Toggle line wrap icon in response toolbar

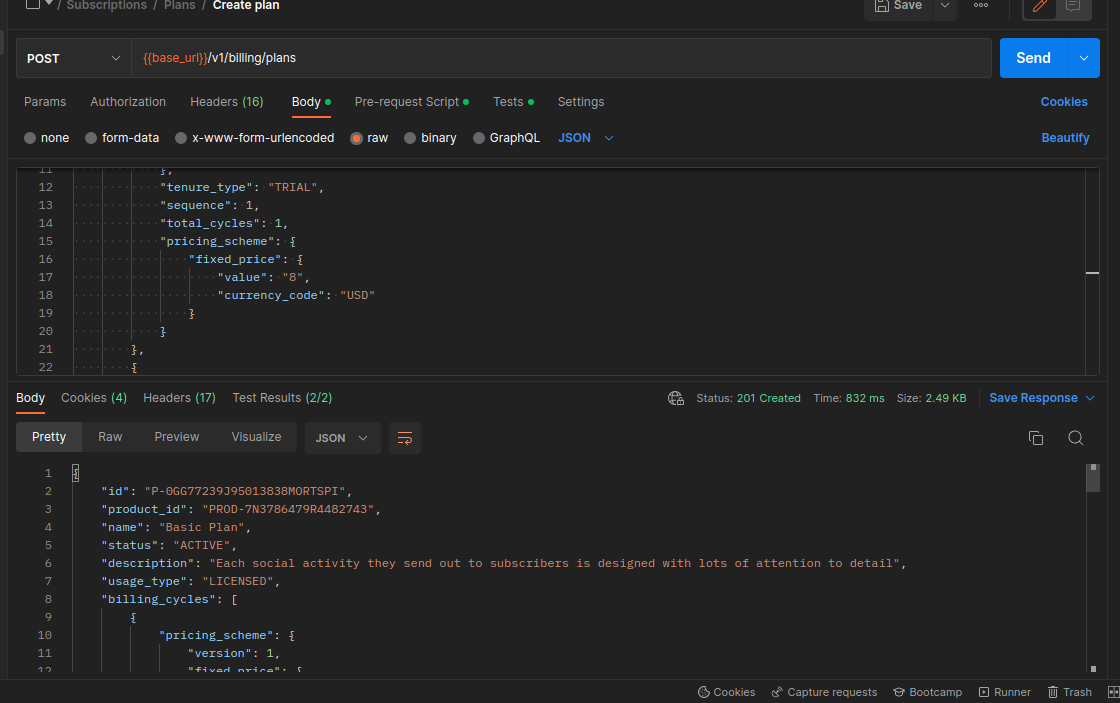pyautogui.click(x=405, y=438)
